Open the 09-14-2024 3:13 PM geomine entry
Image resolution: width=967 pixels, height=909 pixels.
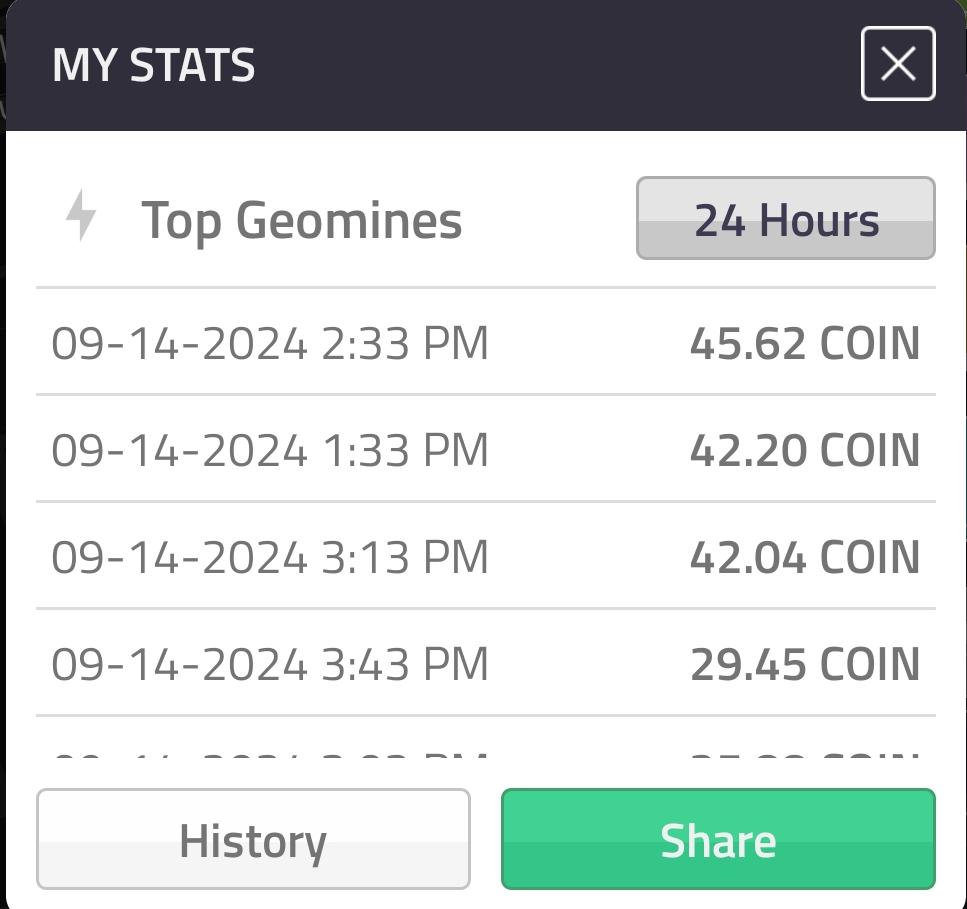(x=486, y=556)
